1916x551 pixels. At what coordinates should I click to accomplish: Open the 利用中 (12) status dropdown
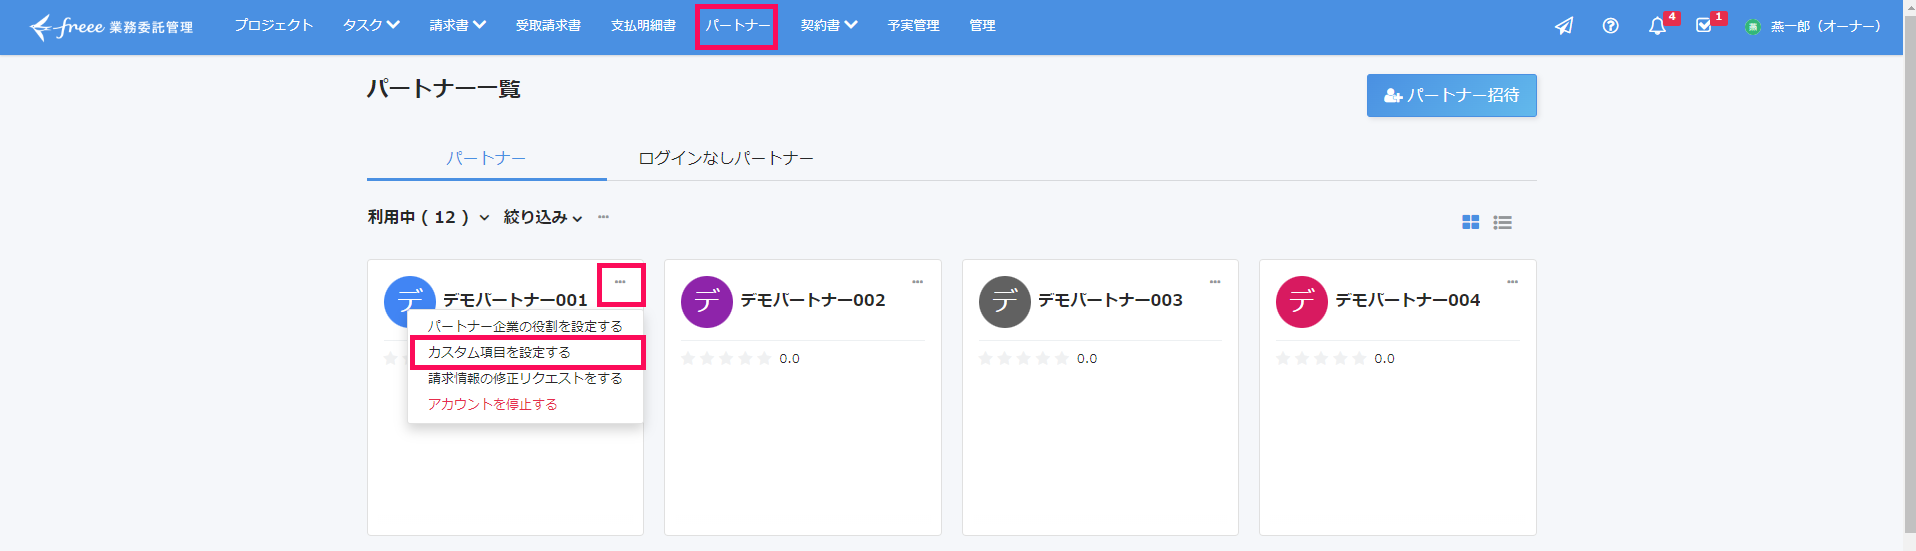(x=428, y=217)
